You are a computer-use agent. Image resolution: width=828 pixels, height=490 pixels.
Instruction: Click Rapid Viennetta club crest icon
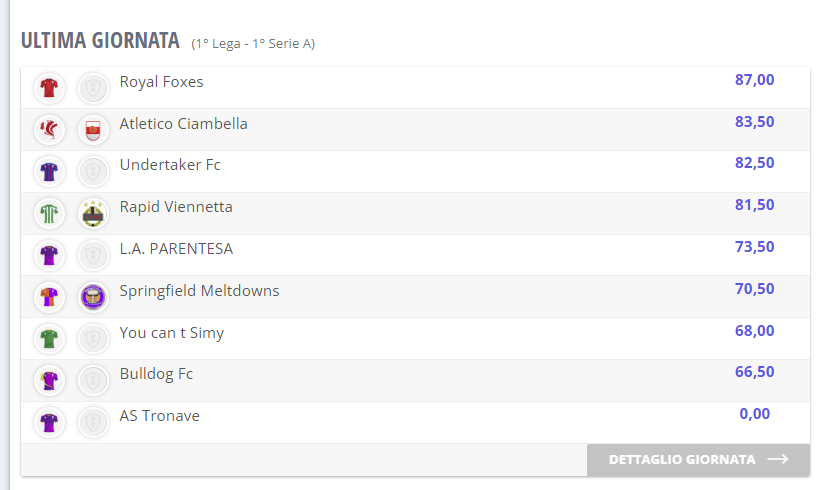pos(93,214)
